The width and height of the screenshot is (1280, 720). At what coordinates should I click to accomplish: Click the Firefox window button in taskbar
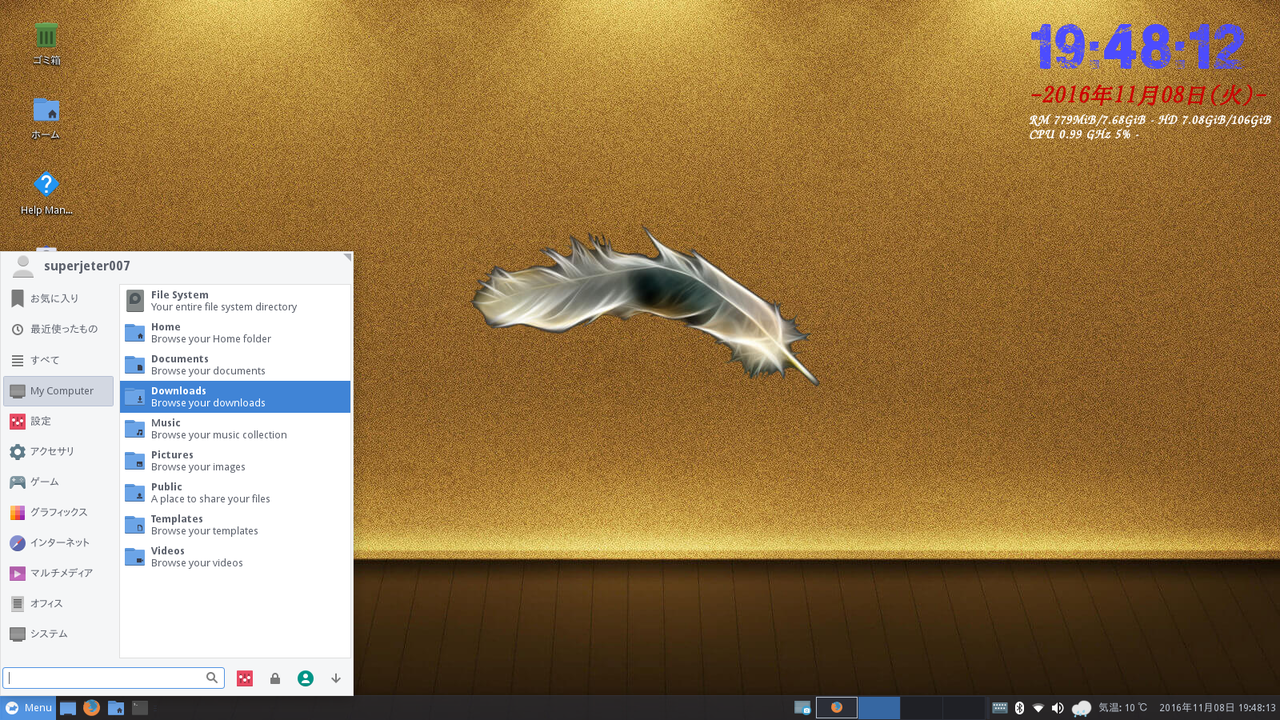coord(837,708)
